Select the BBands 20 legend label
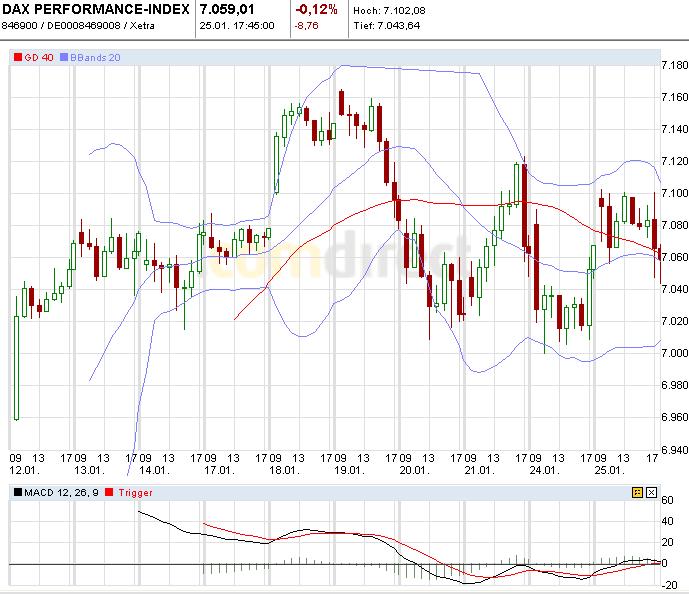The image size is (689, 594). [x=95, y=58]
